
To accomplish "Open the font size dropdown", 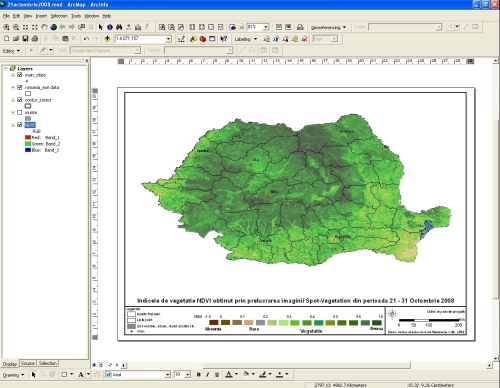I will point(188,375).
